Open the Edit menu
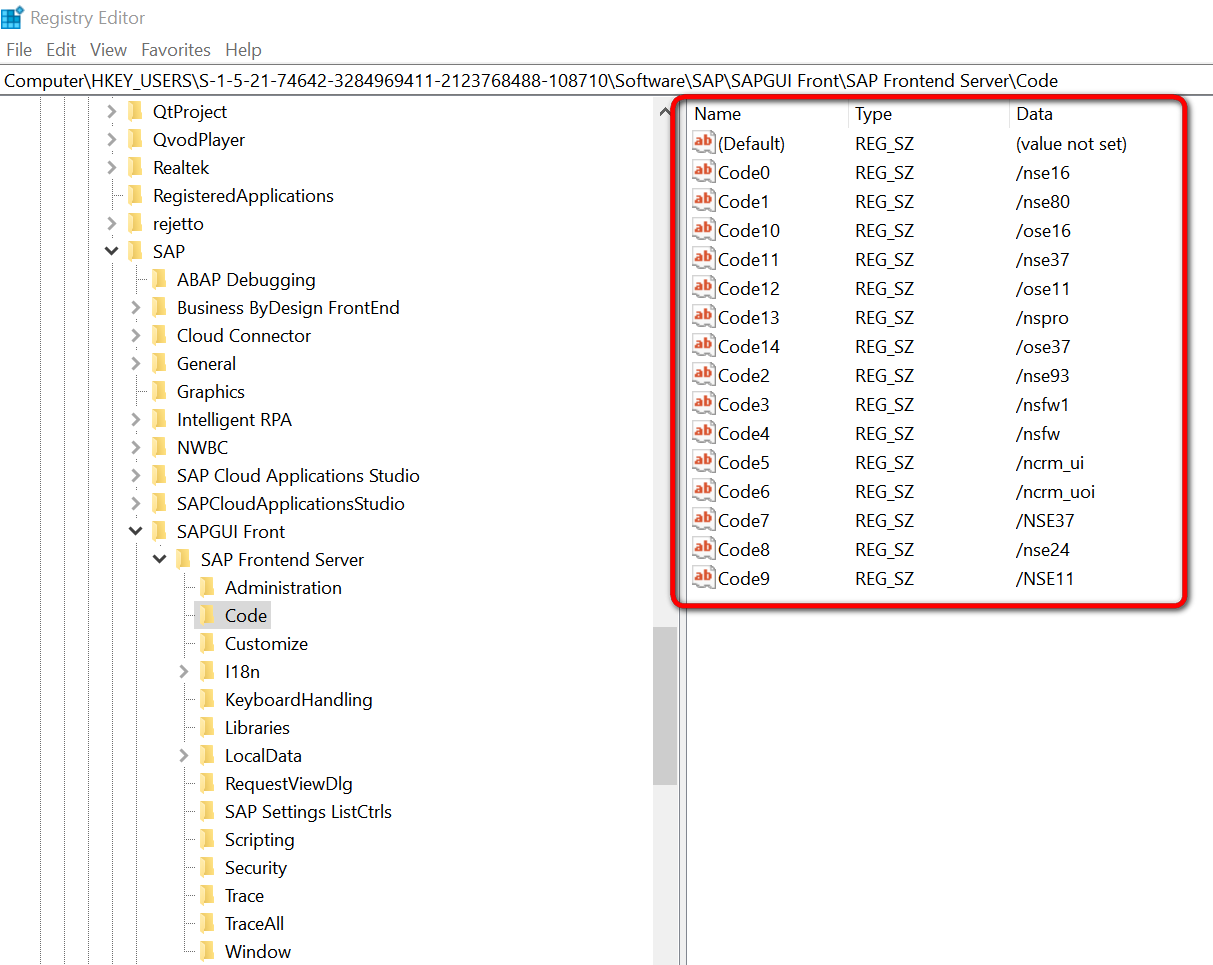Viewport: 1213px width, 965px height. (61, 50)
